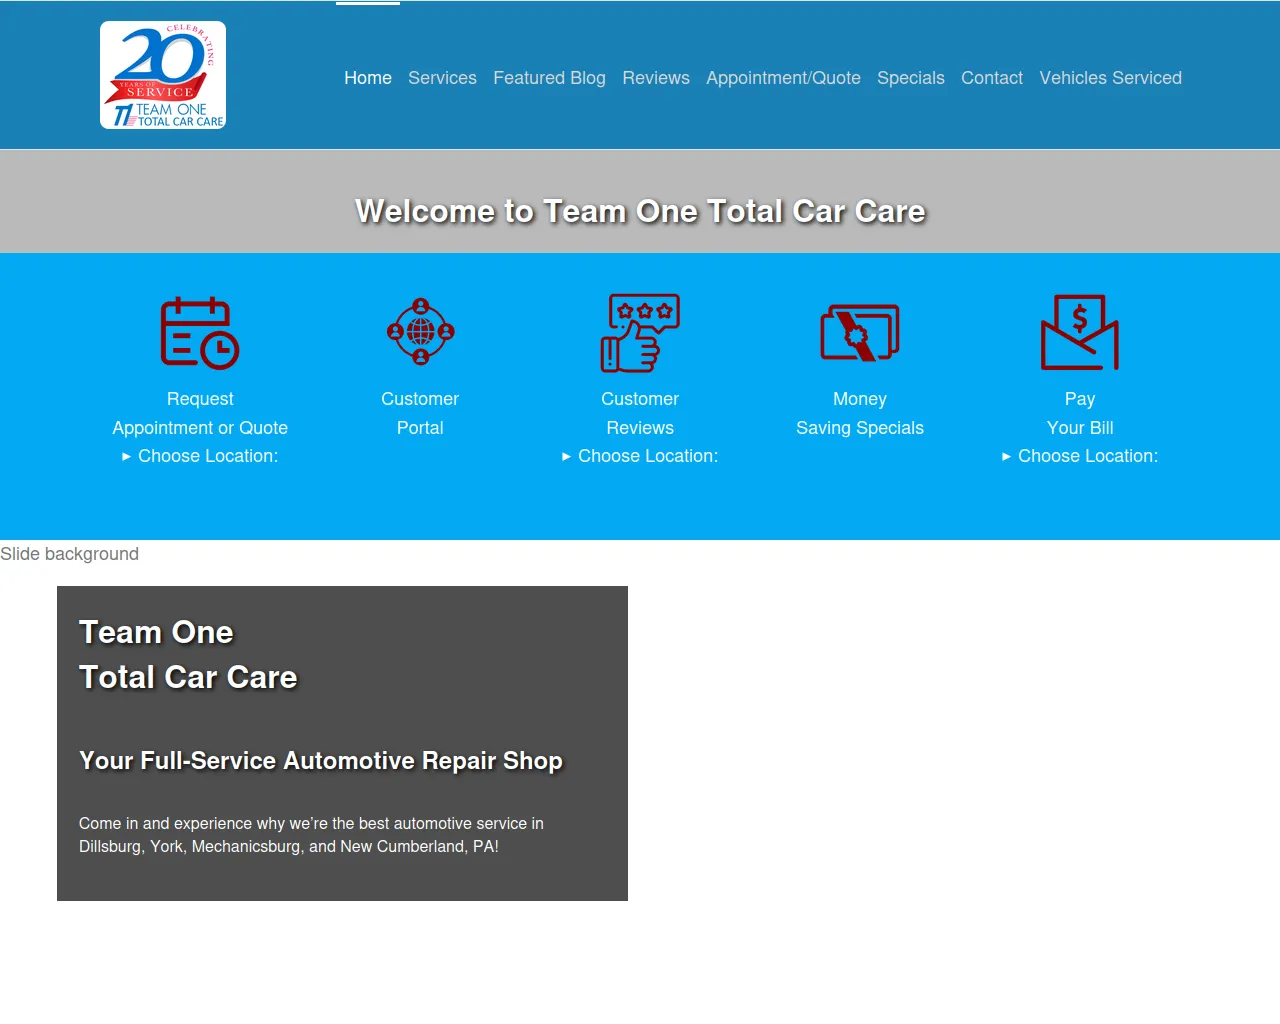Click the Contact navigation option

point(992,78)
